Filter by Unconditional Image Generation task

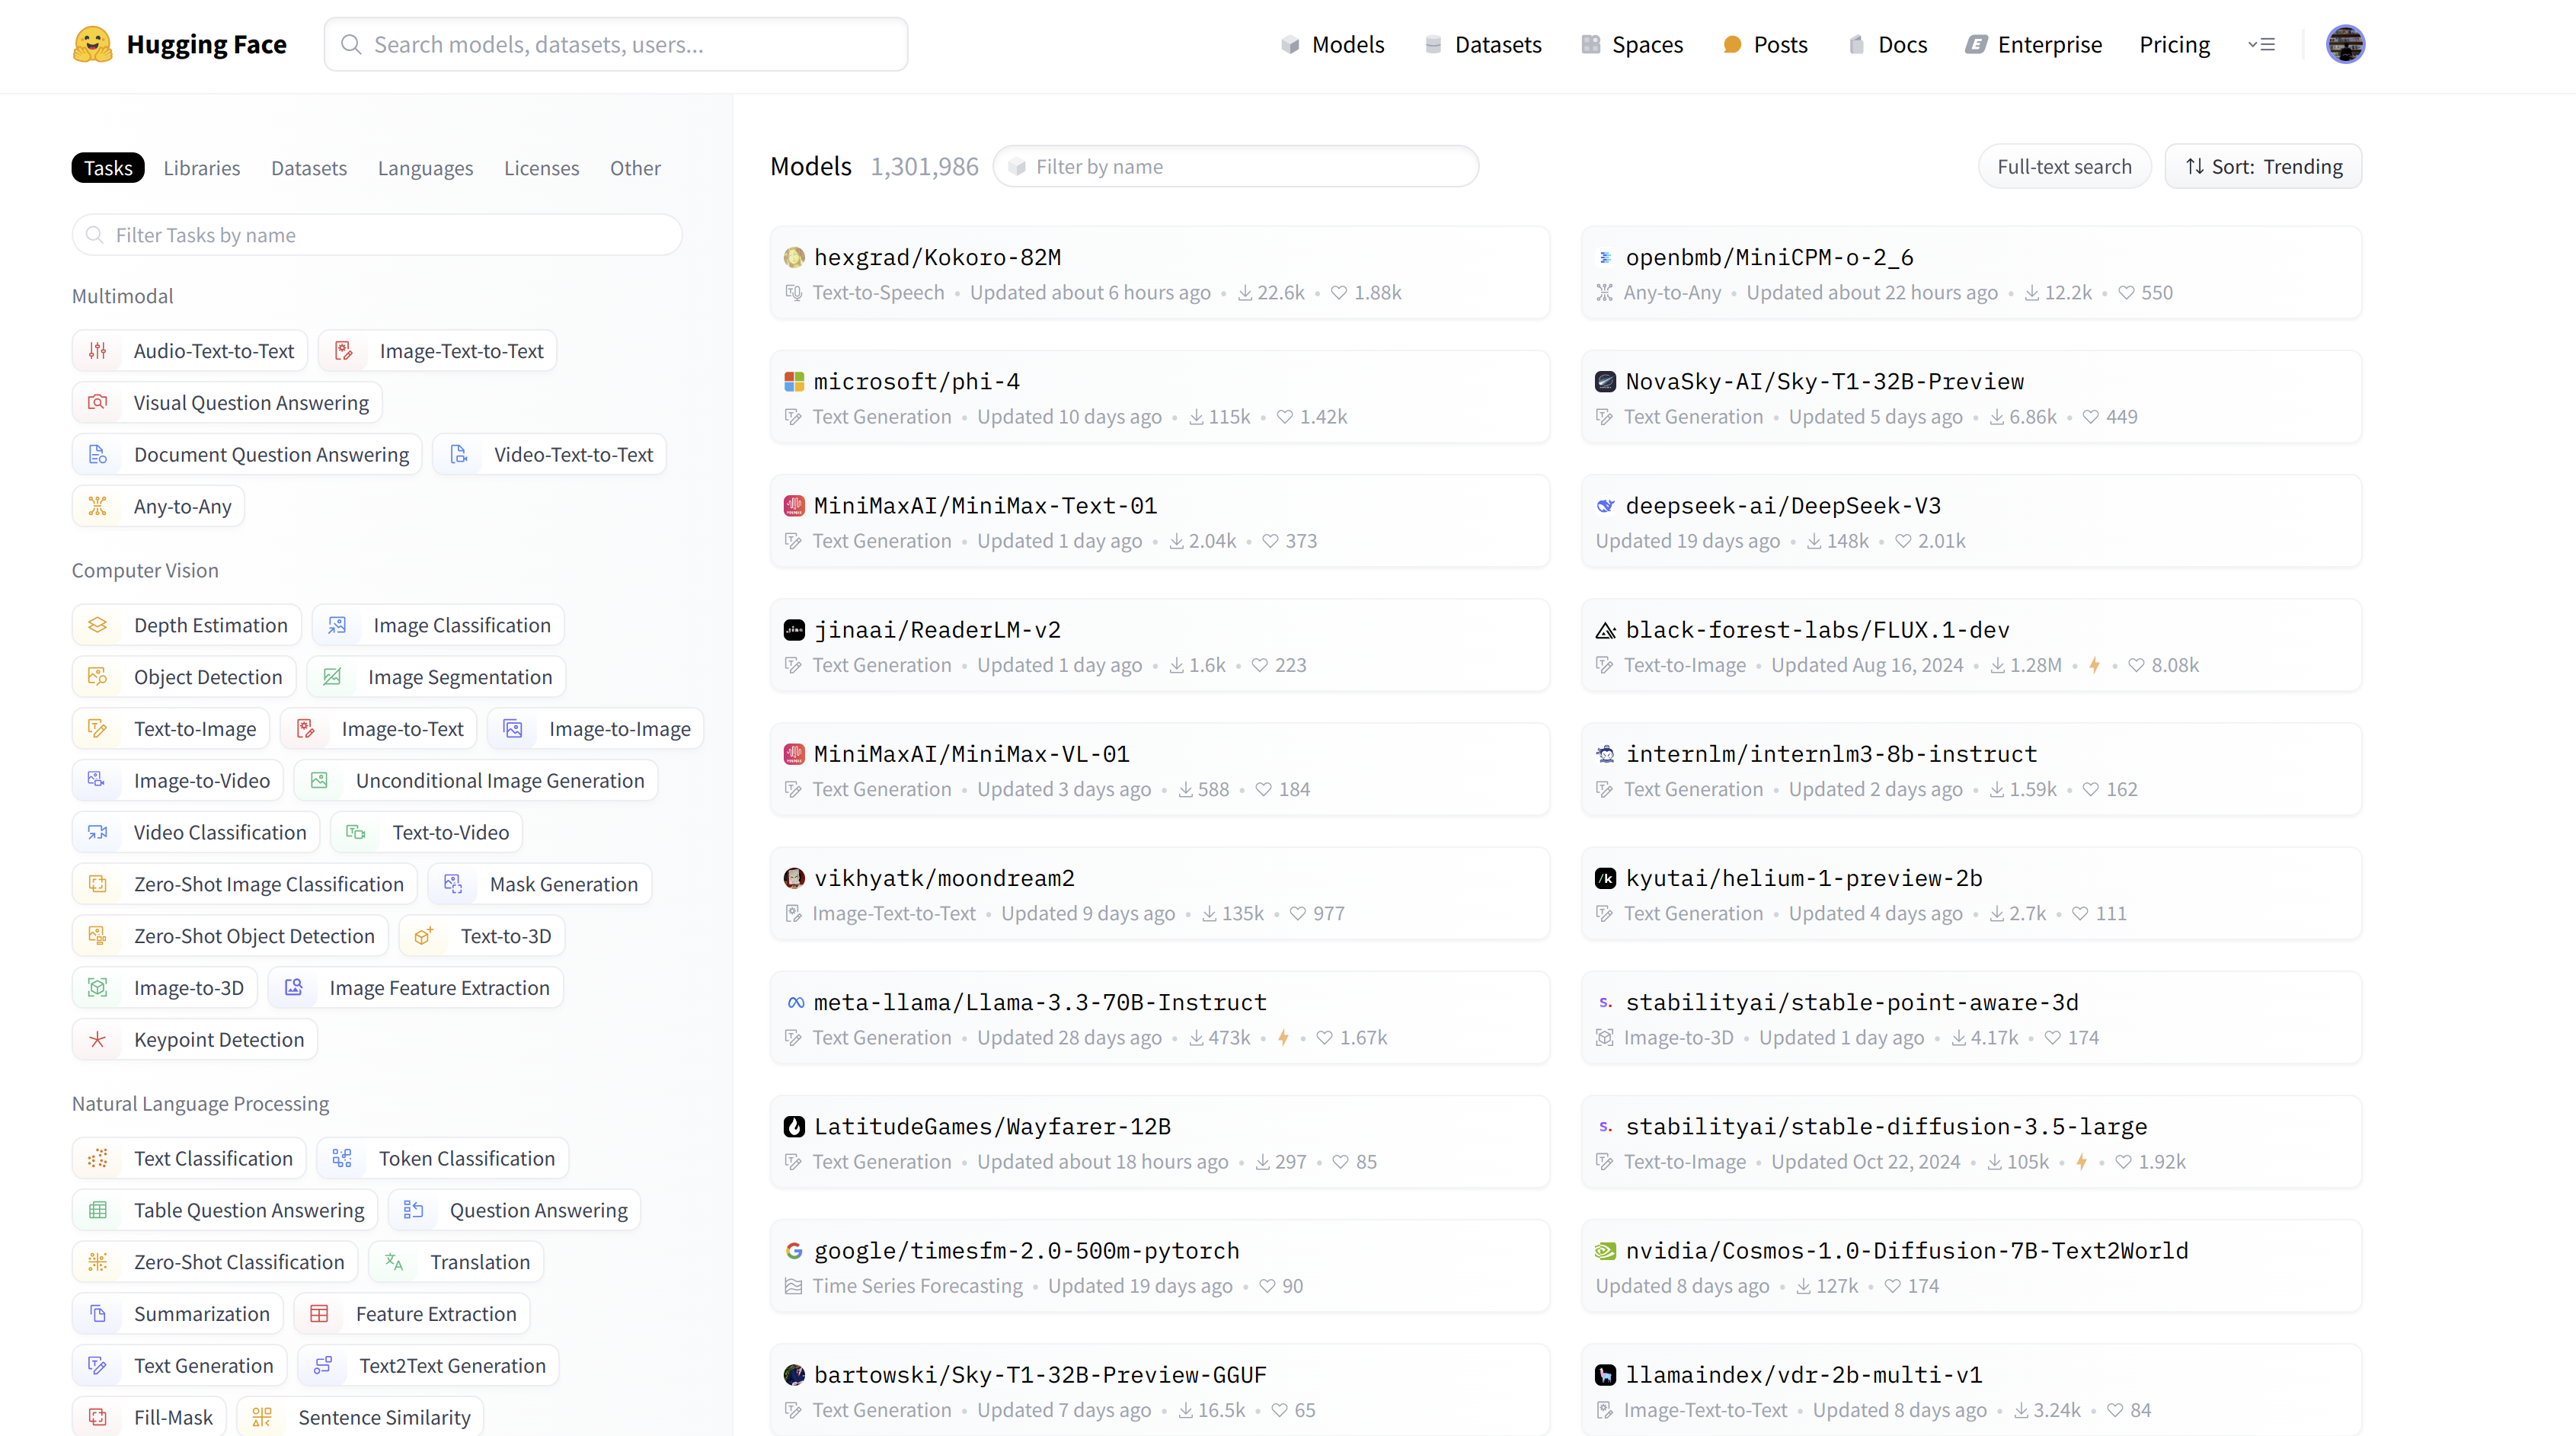[x=476, y=780]
